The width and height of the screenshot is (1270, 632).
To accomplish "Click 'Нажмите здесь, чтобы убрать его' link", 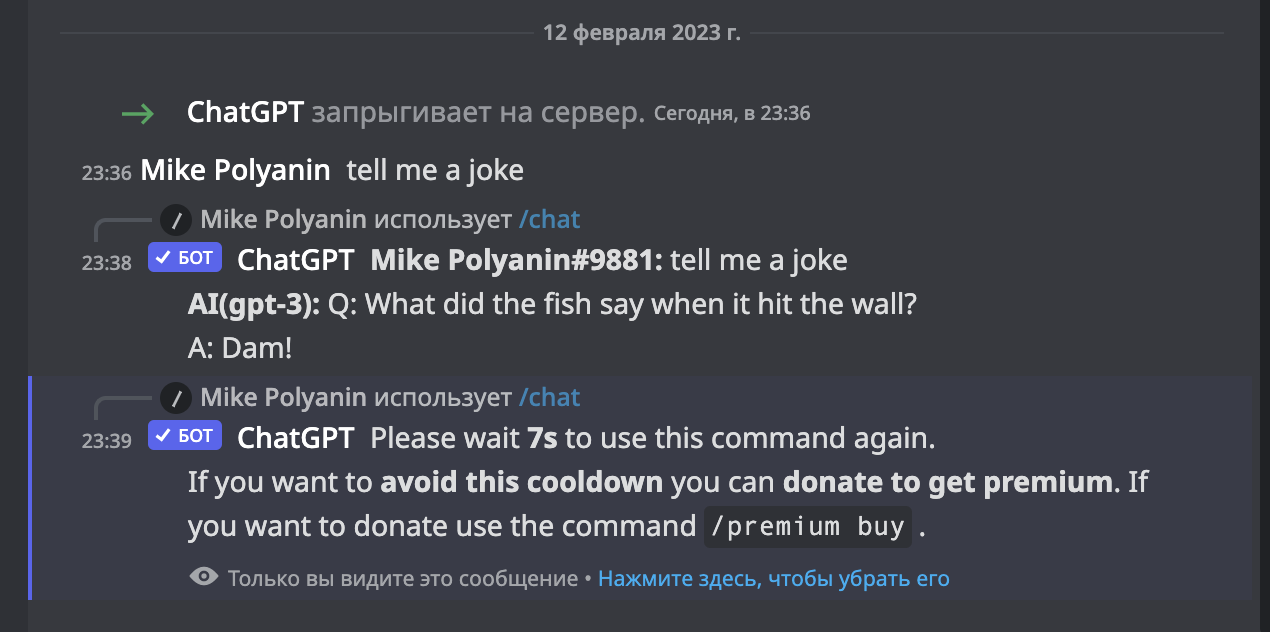I will coord(773,578).
